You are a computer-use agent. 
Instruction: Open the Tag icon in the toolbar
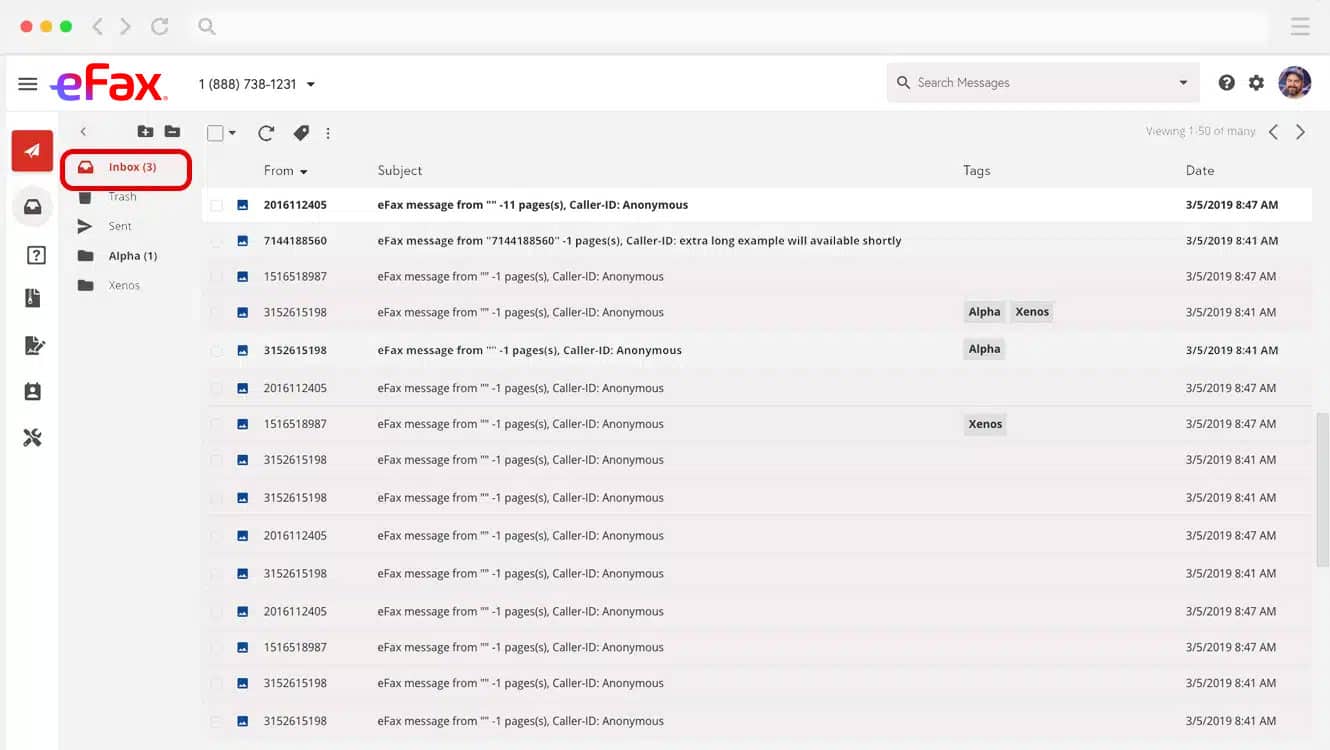[300, 132]
